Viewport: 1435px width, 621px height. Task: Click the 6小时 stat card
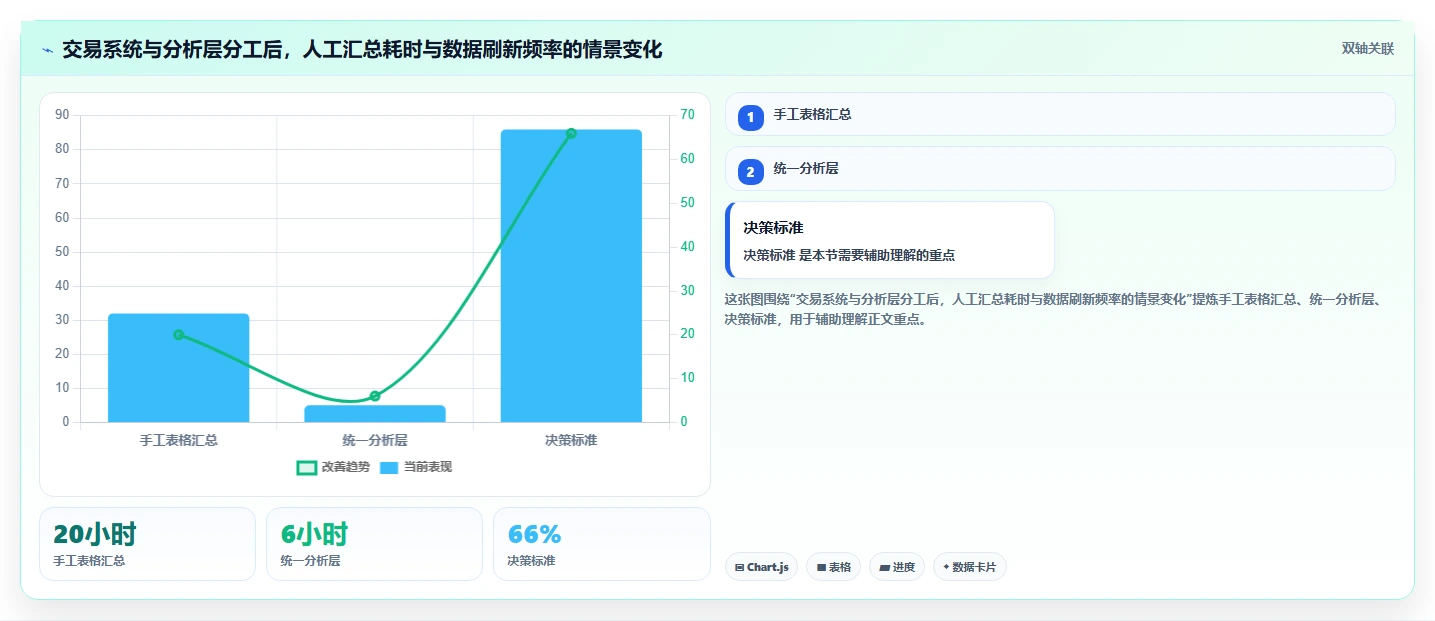375,544
